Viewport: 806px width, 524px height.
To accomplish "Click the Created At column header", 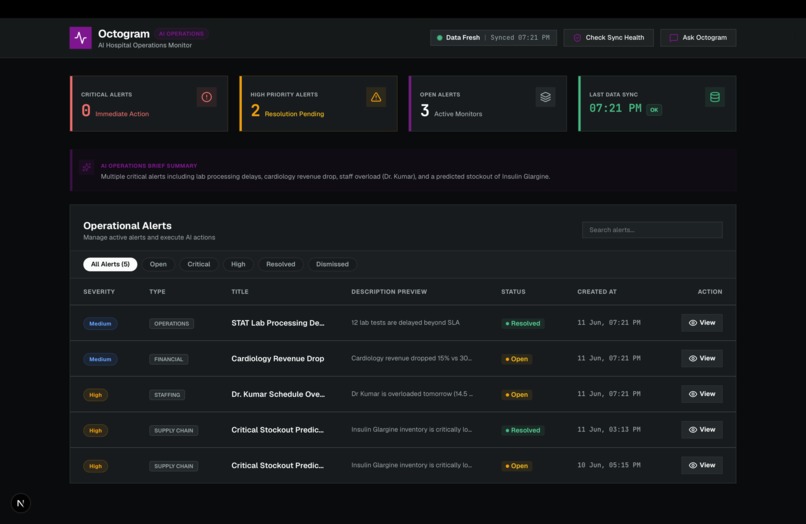I will click(596, 292).
